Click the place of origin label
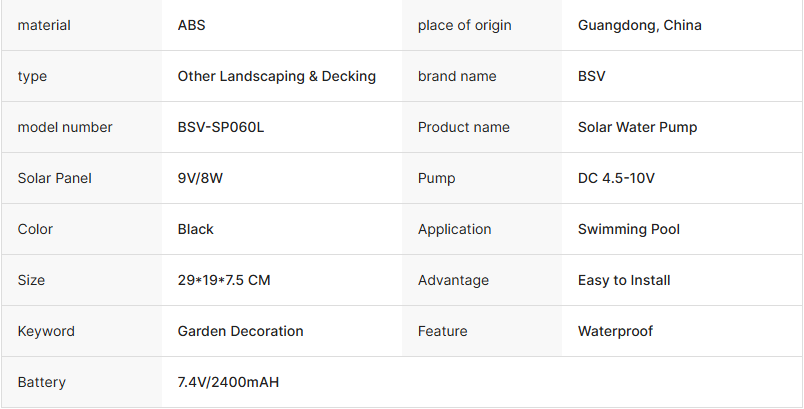The height and width of the screenshot is (409, 804). 464,25
